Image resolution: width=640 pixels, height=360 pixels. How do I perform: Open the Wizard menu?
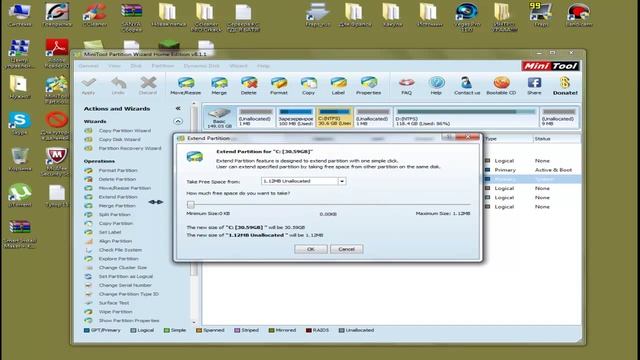[238, 66]
